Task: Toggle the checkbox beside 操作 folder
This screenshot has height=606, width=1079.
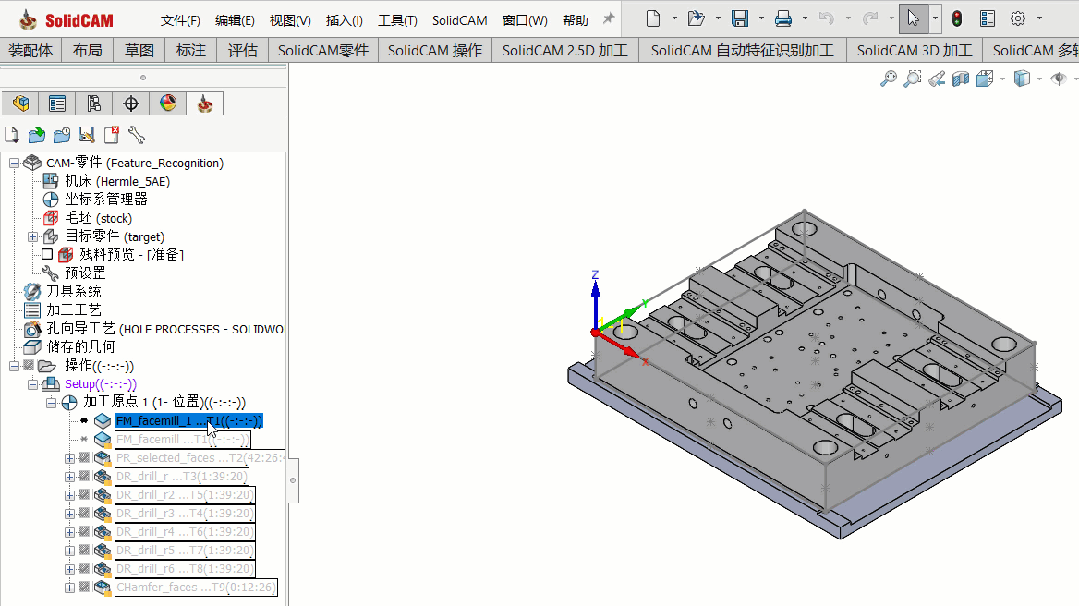Action: coord(28,365)
